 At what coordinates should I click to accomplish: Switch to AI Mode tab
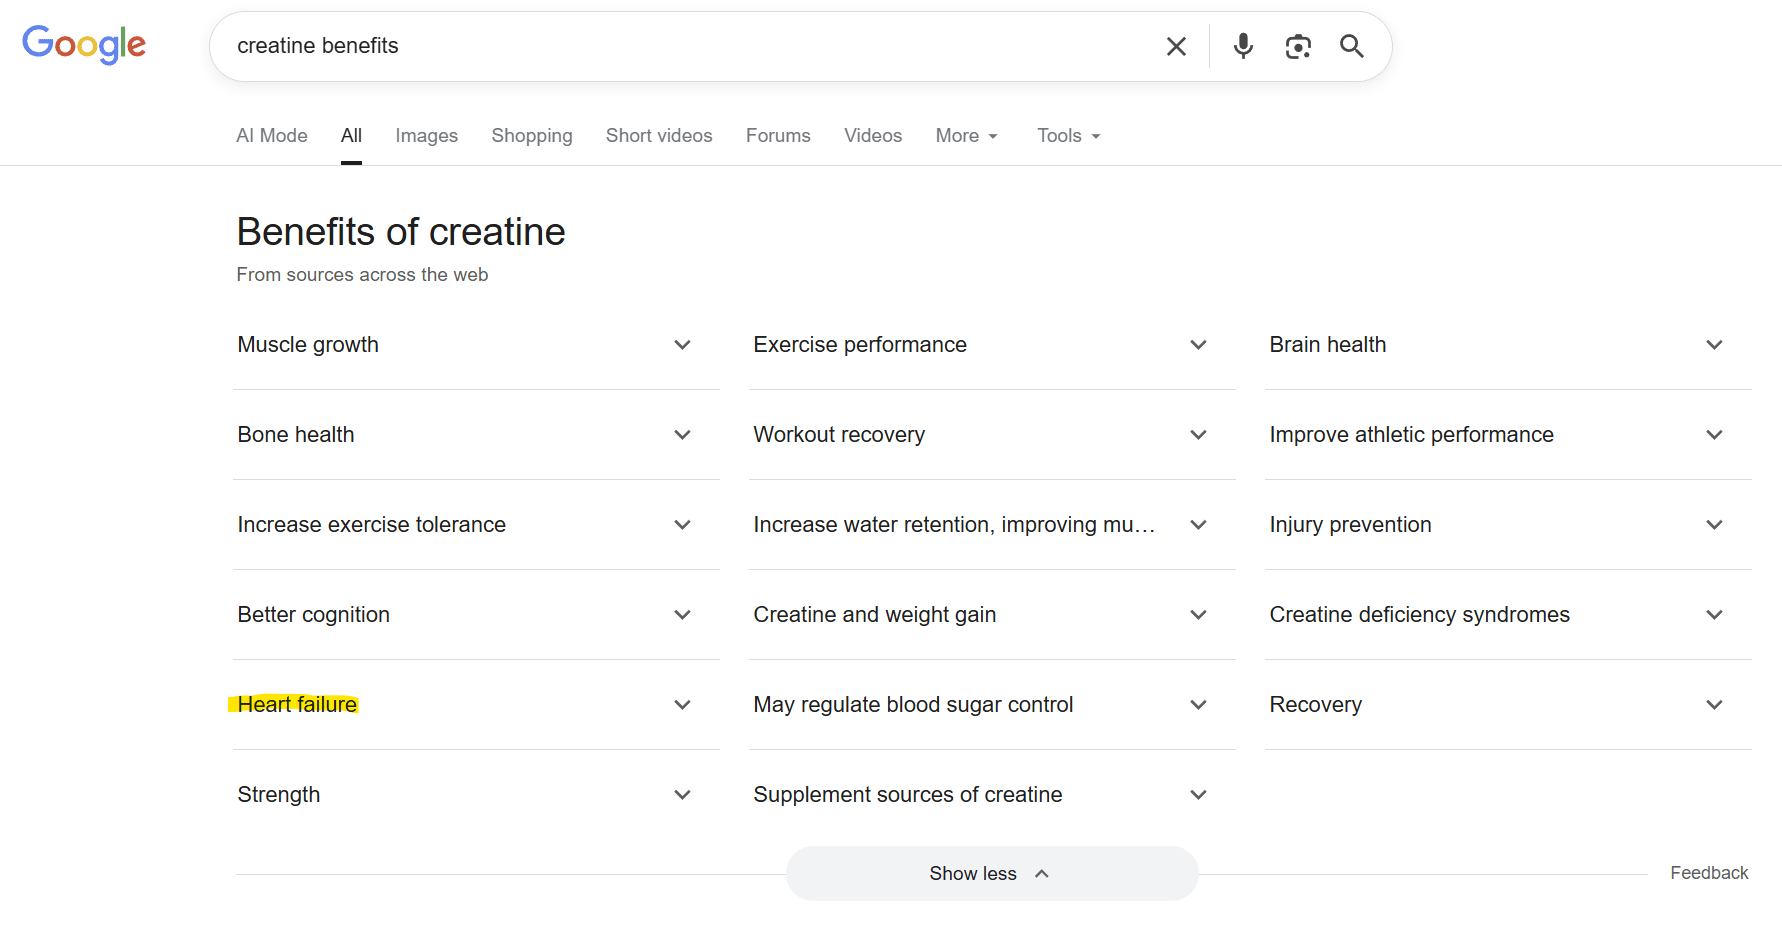click(272, 136)
